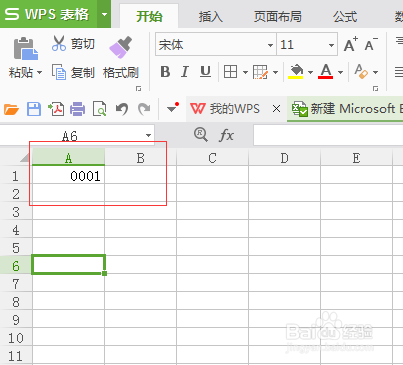Switch to the 页面布局 ribbon tab
The image size is (403, 365).
pyautogui.click(x=277, y=16)
